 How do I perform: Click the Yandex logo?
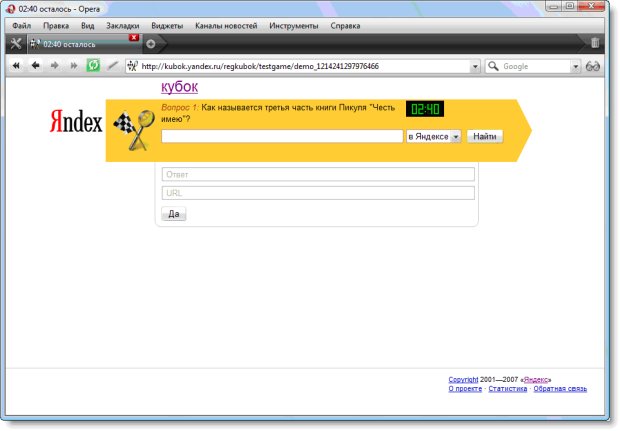pyautogui.click(x=76, y=121)
